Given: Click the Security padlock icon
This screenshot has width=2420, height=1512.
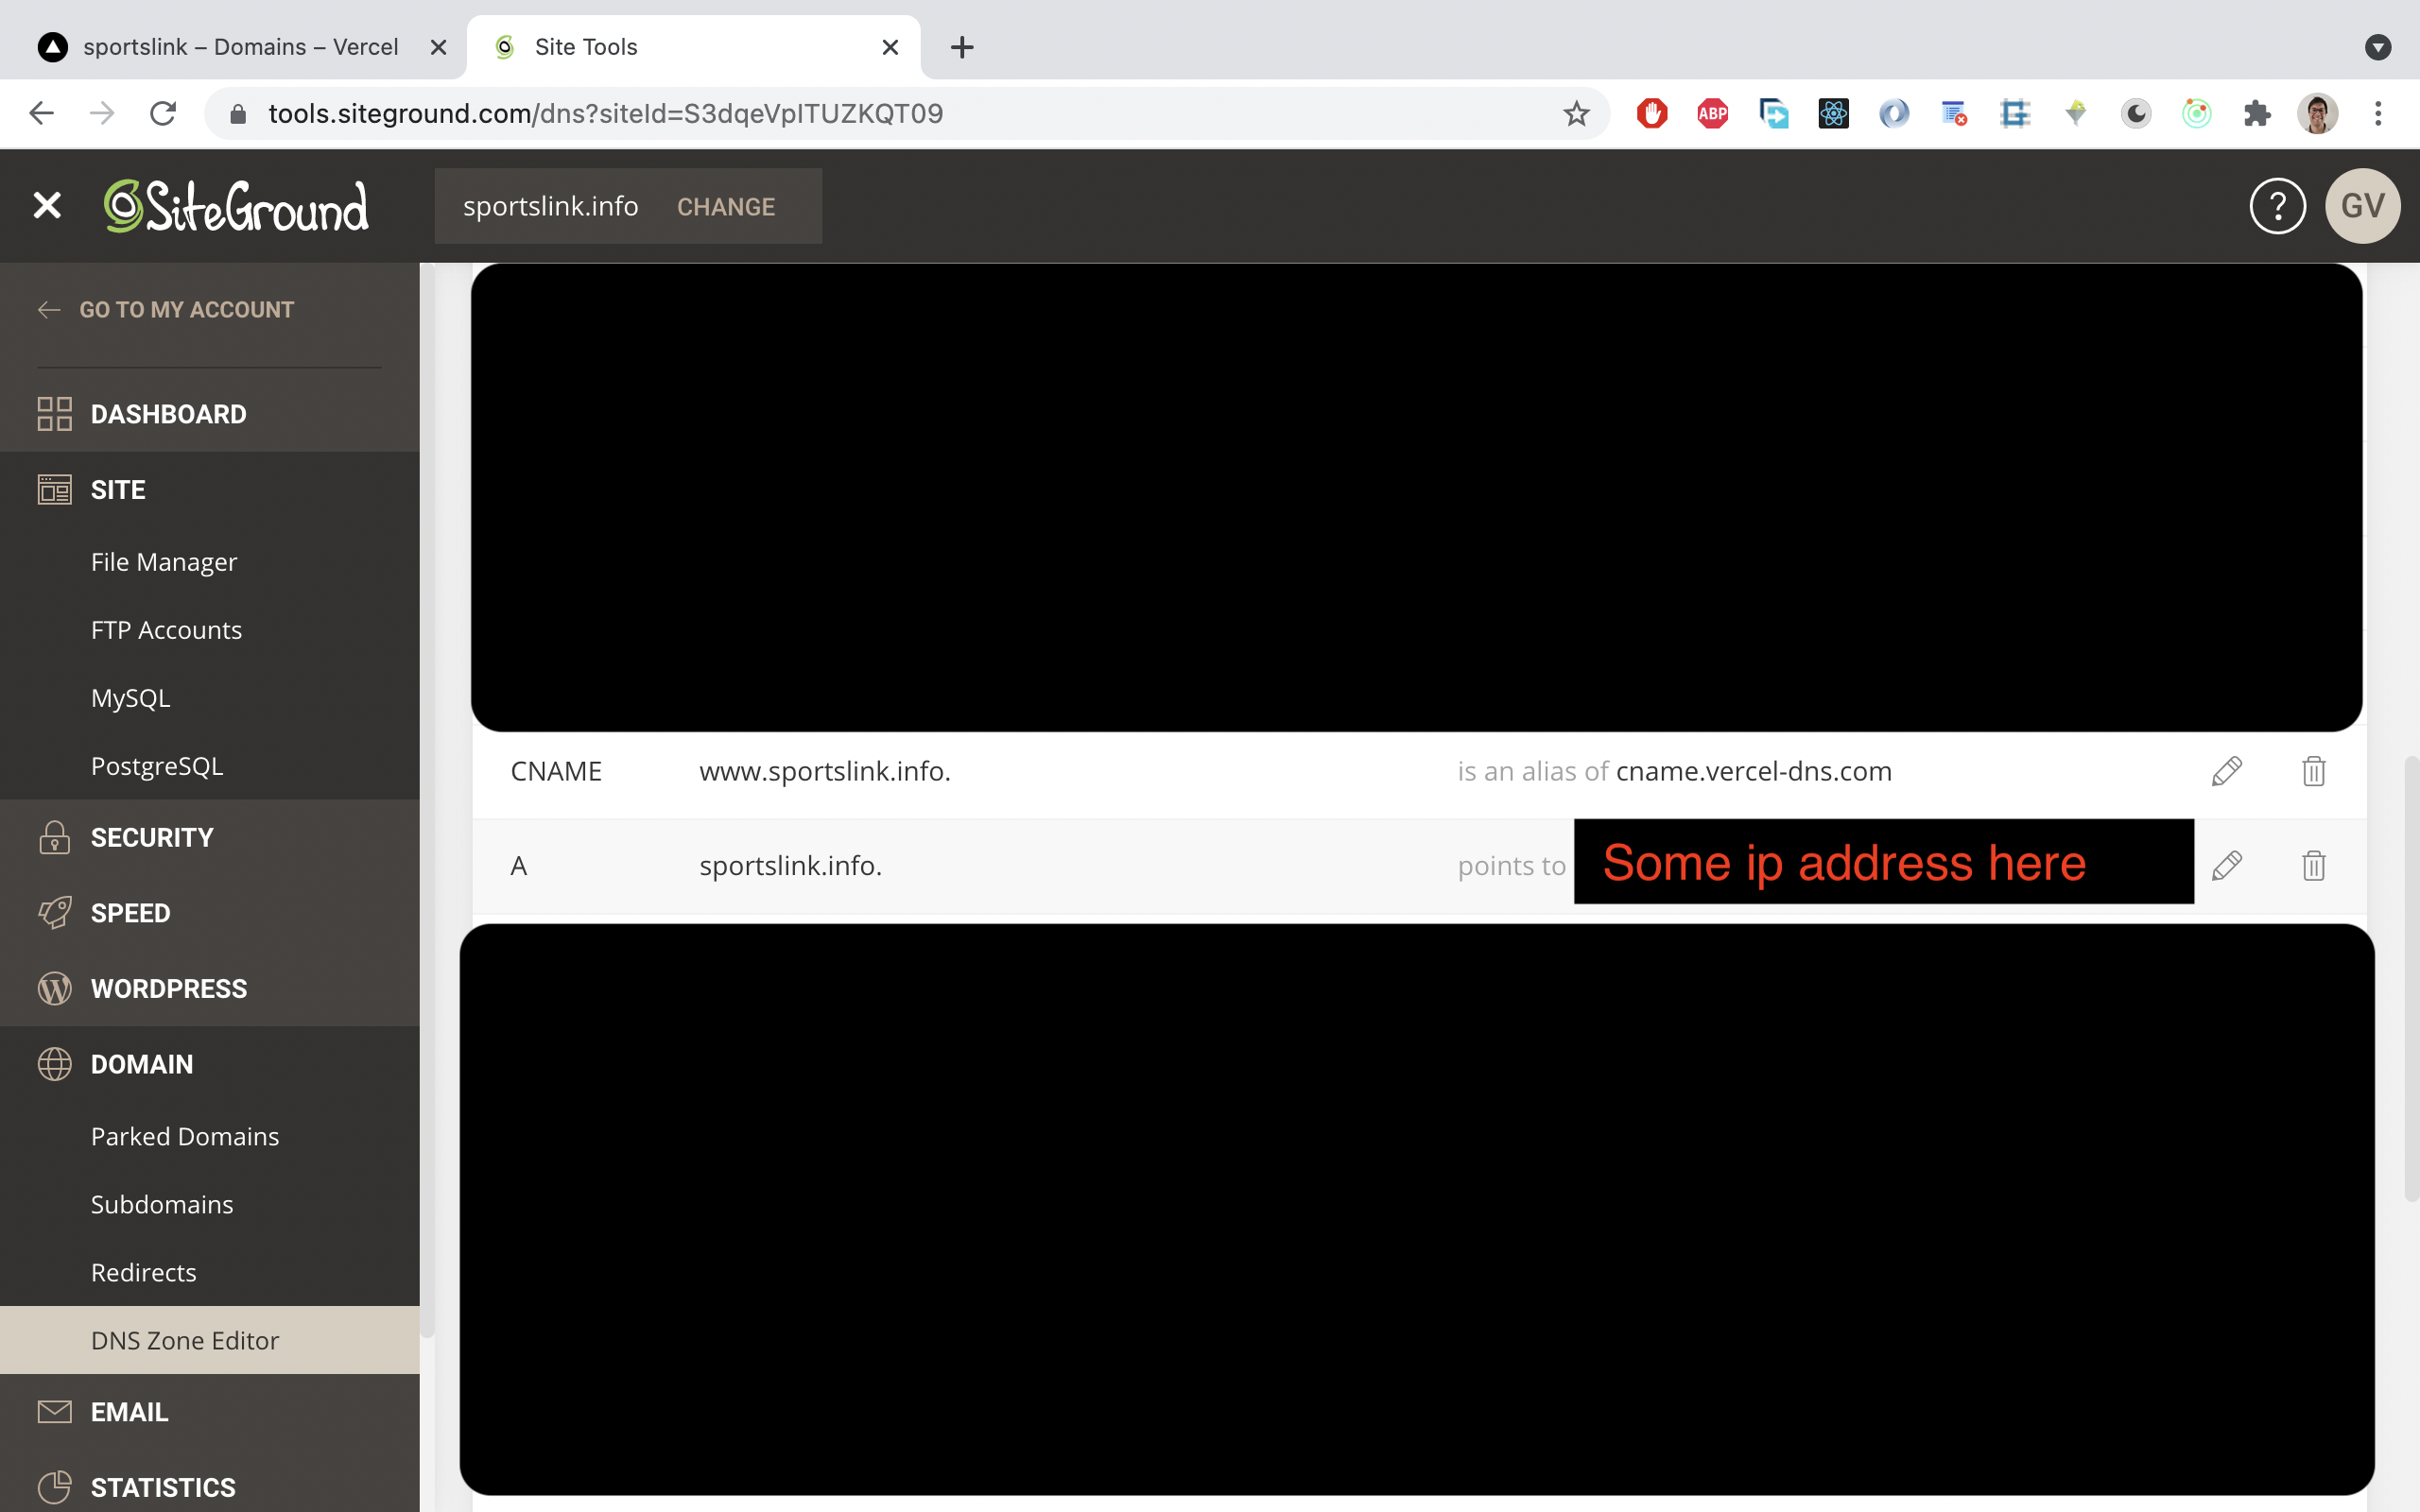Looking at the screenshot, I should 54,837.
